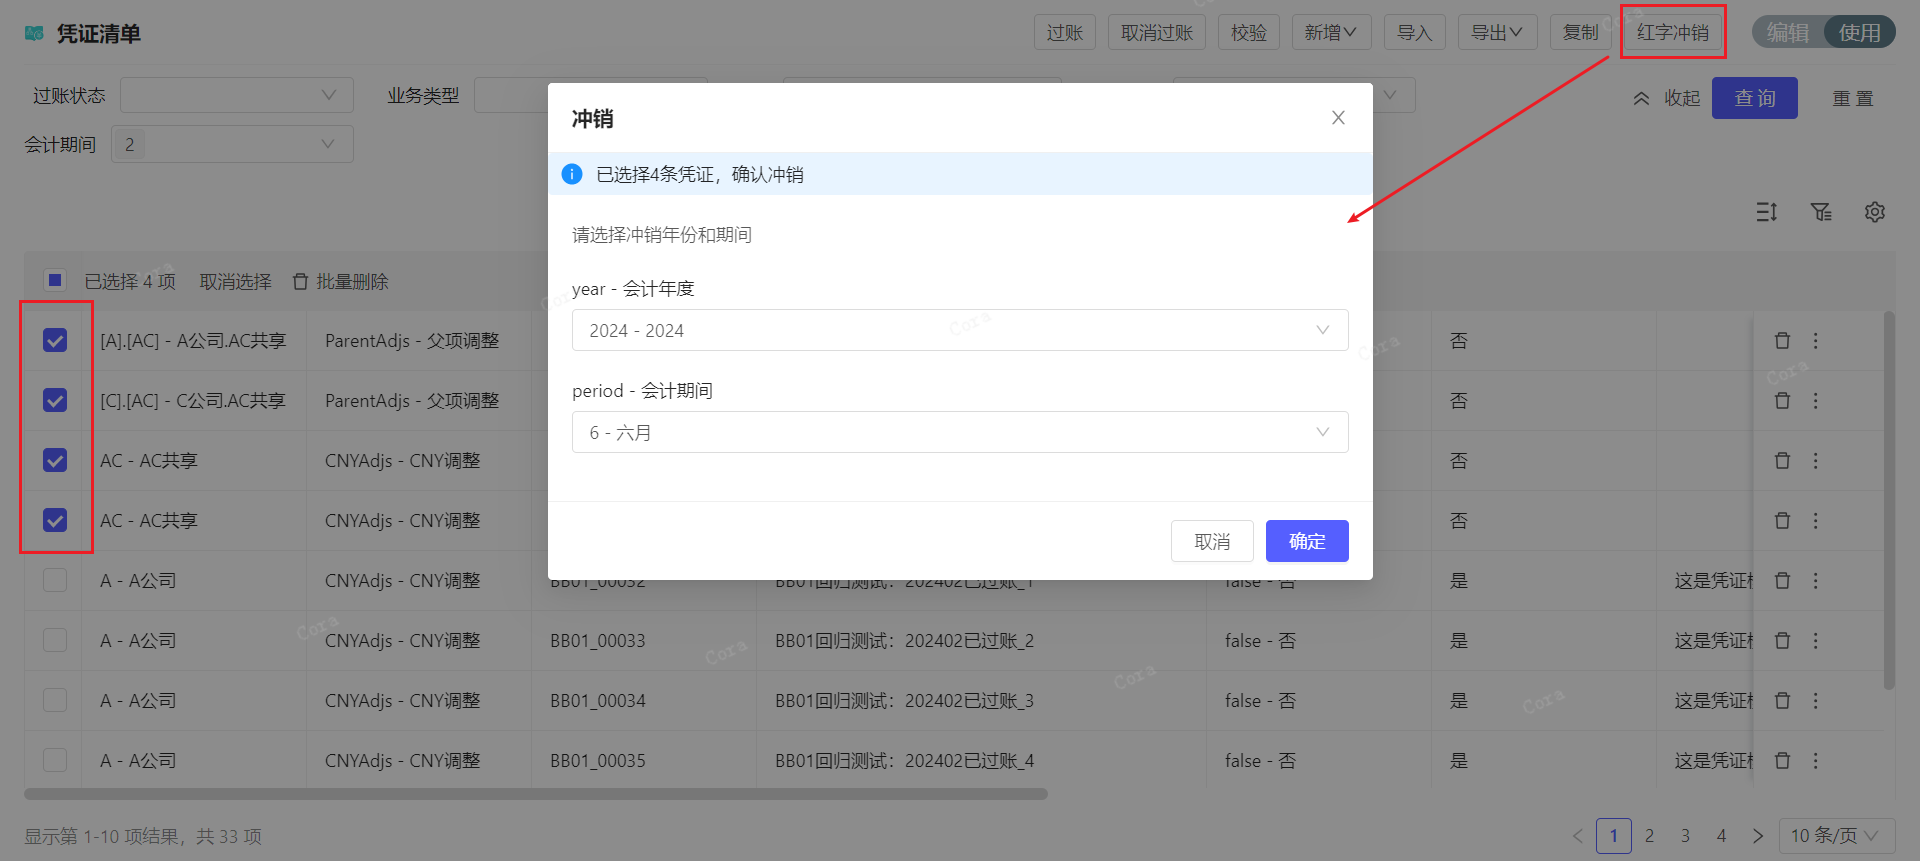1920x861 pixels.
Task: Toggle the select-all header checkbox
Action: tap(55, 281)
